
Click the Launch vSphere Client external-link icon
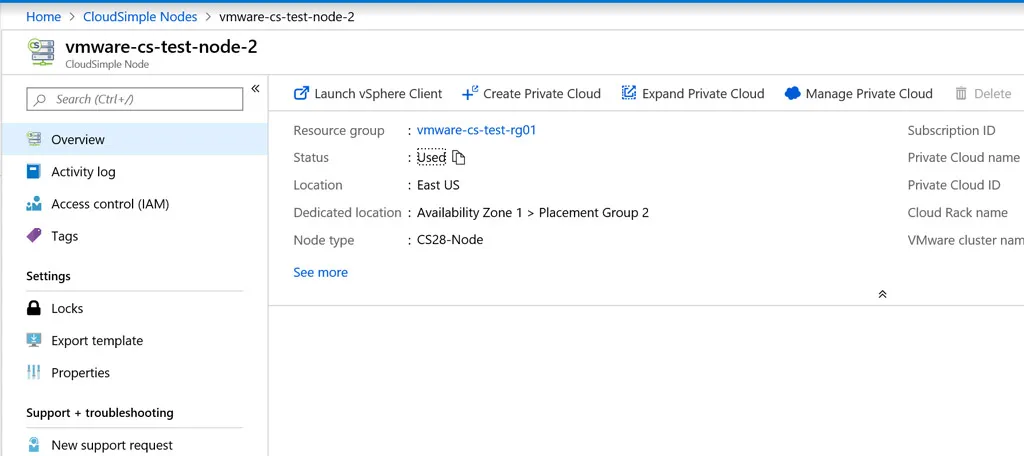tap(301, 93)
